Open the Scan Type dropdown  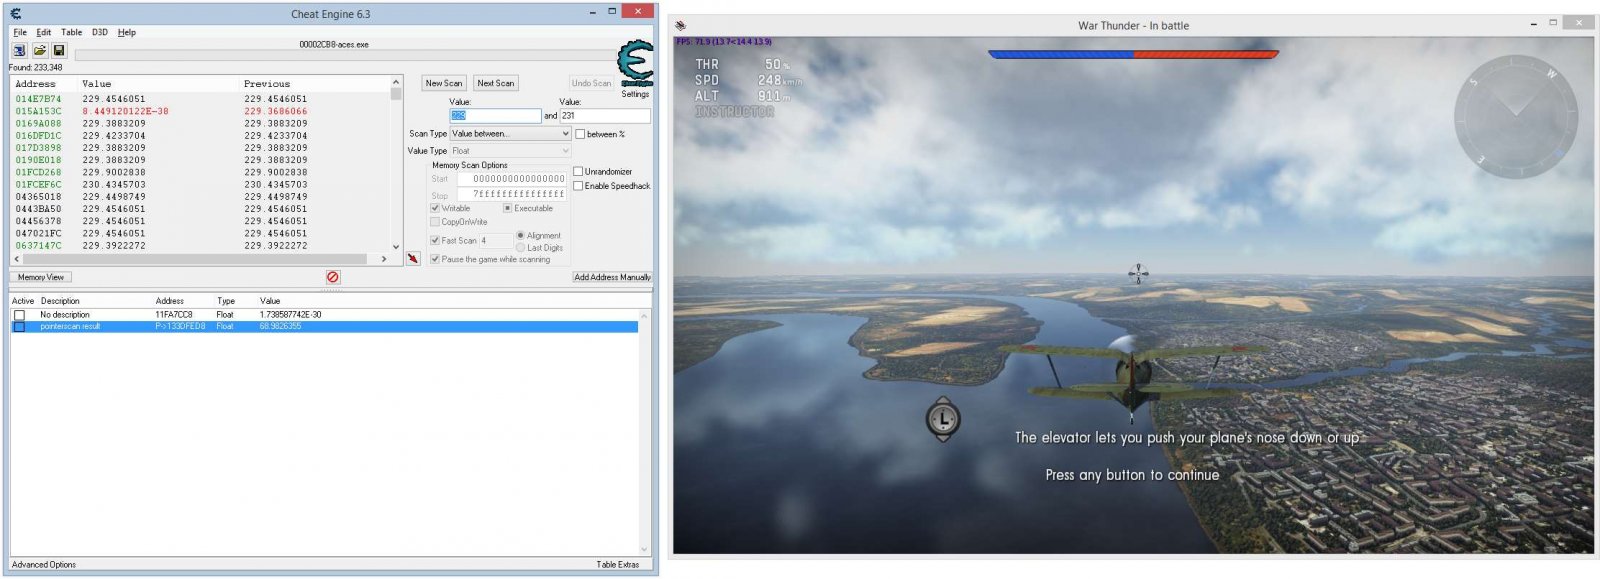510,133
